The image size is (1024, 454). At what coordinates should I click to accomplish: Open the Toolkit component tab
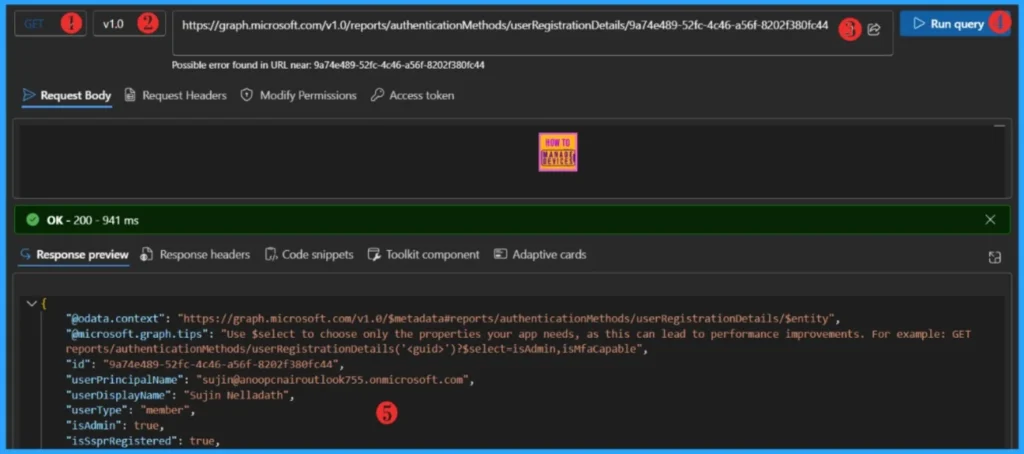[x=423, y=255]
